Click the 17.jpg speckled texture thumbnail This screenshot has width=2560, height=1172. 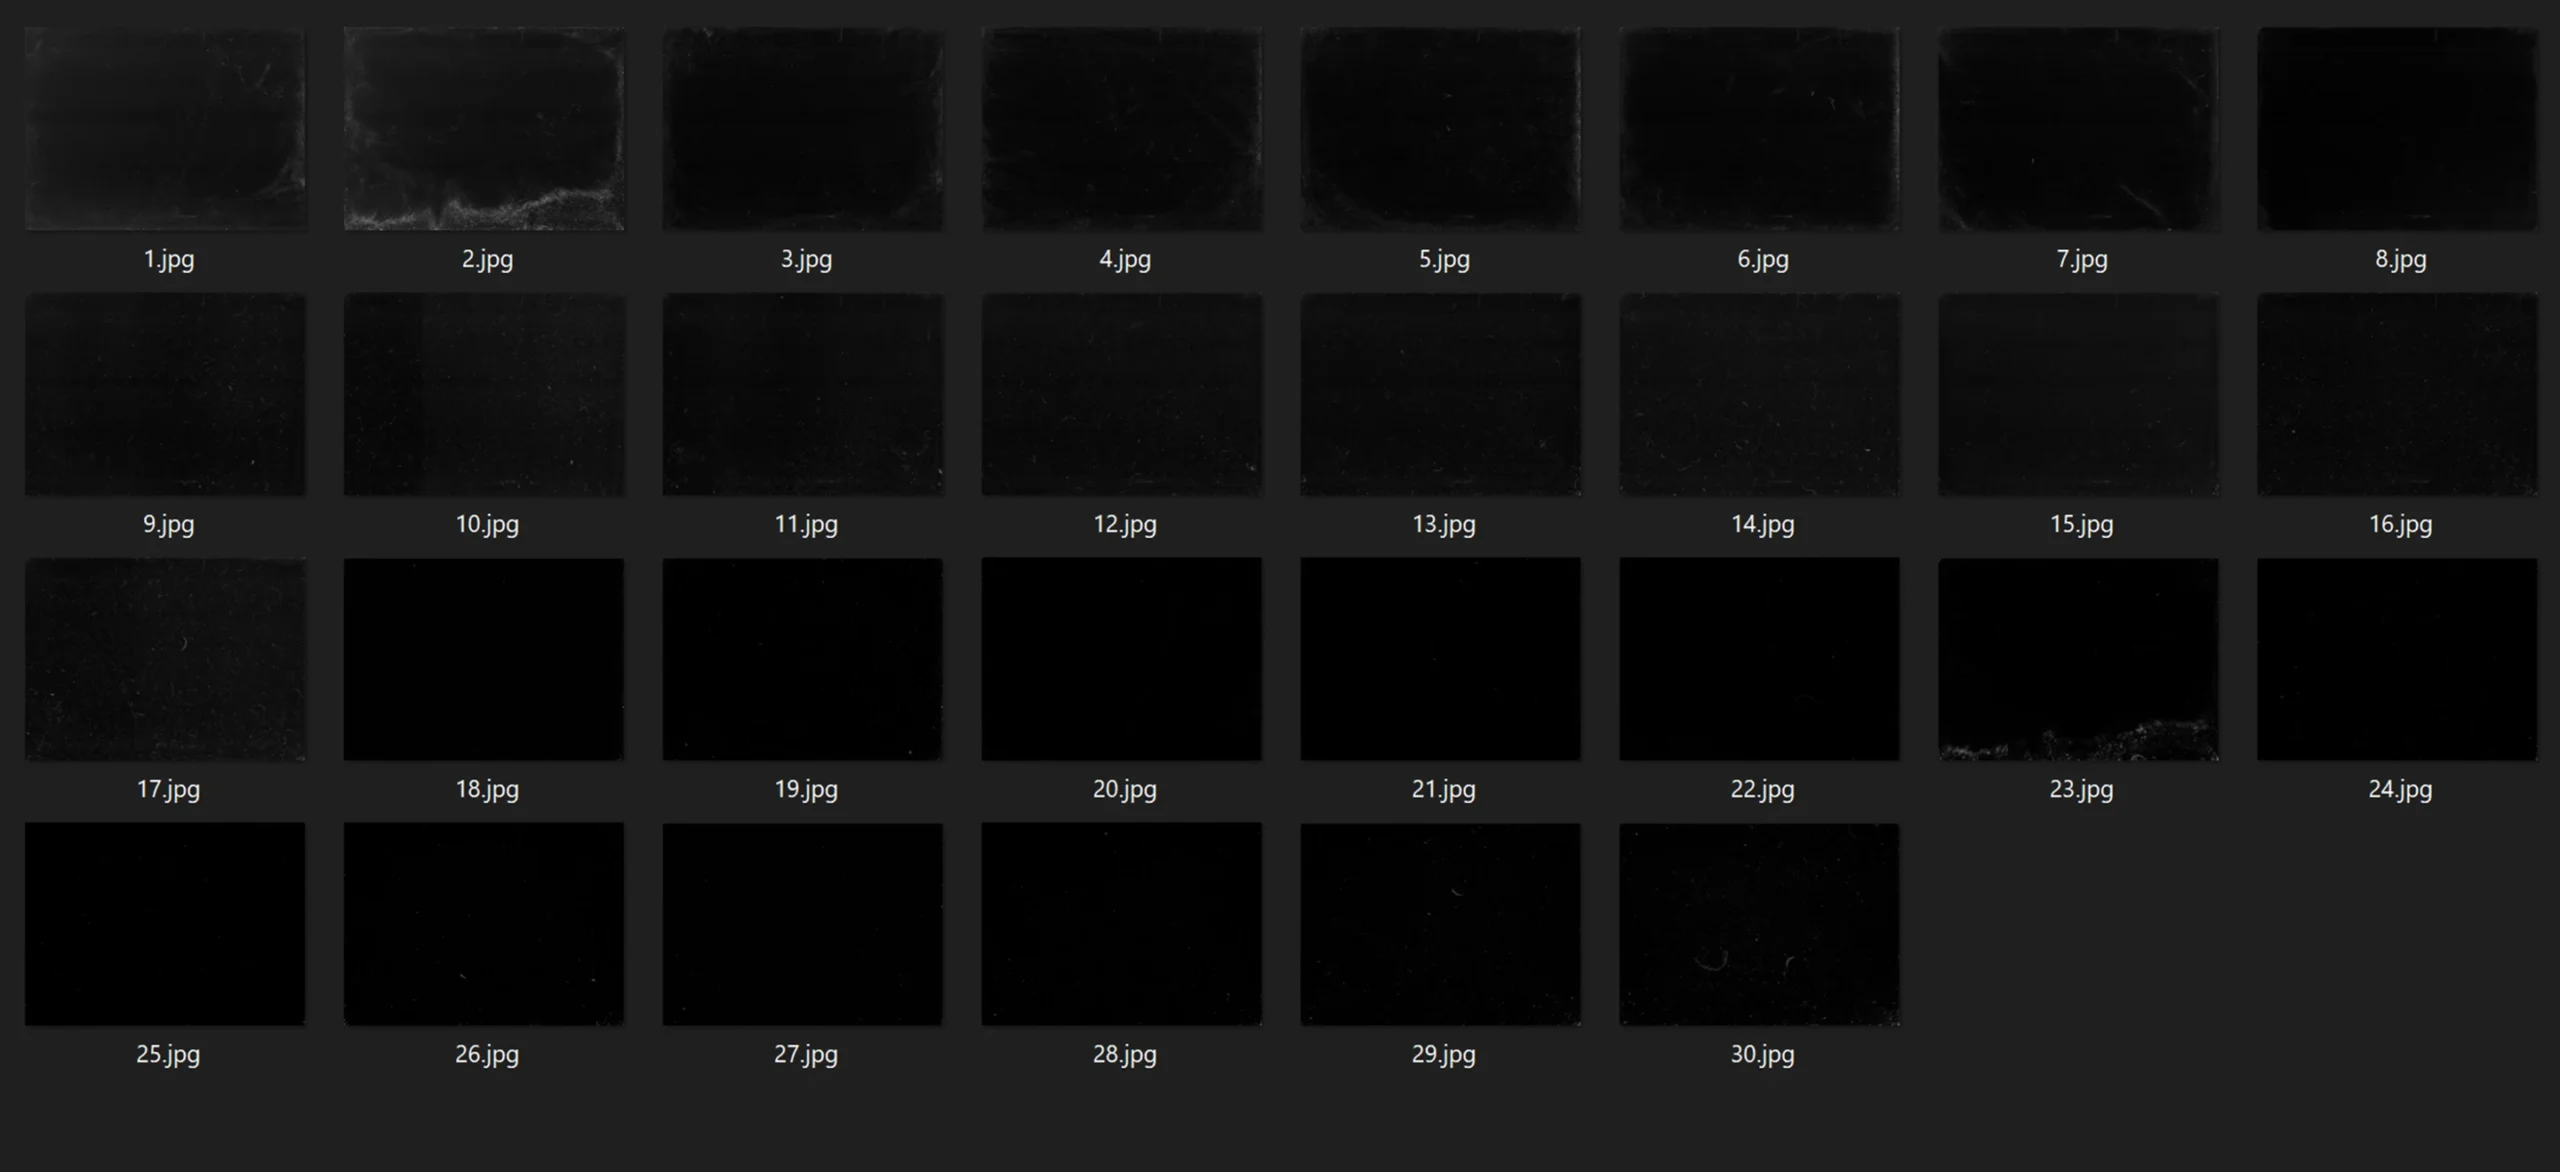[165, 659]
